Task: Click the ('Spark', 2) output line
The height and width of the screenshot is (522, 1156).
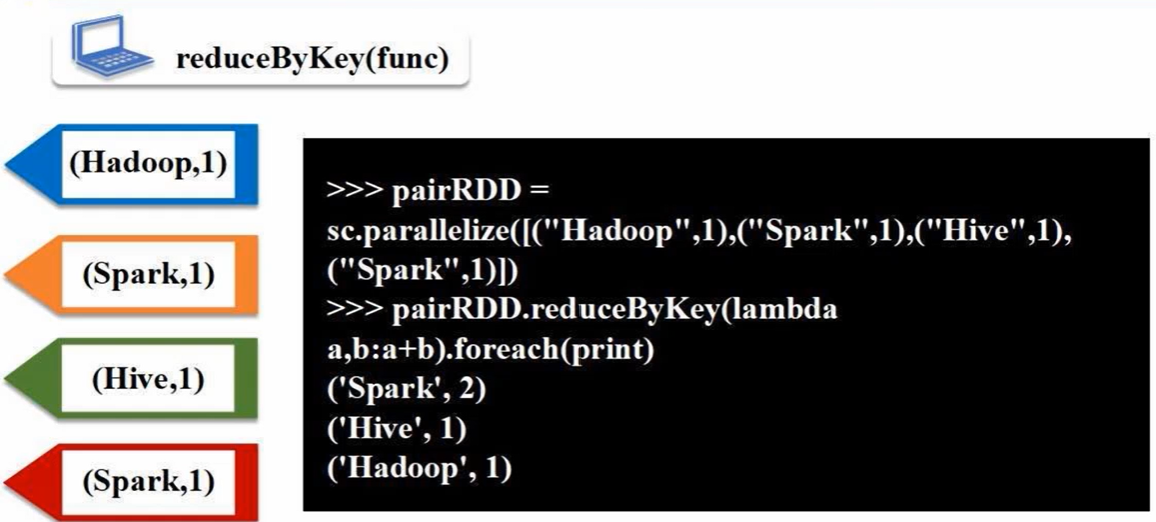Action: [405, 390]
